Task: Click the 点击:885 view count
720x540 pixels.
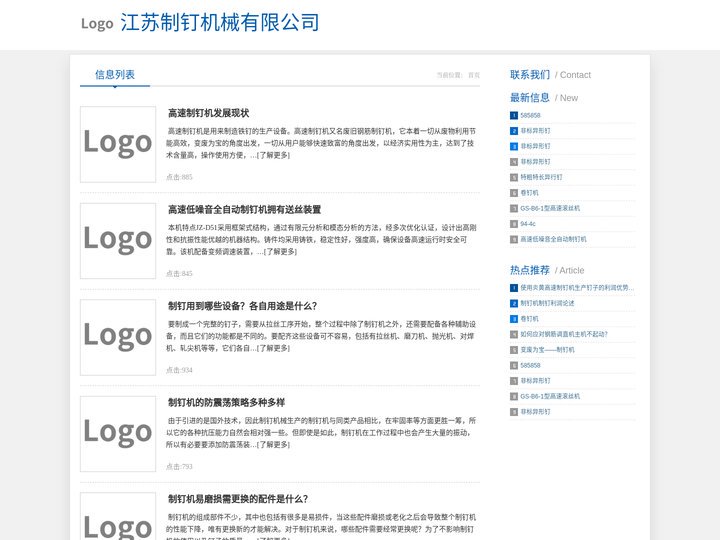Action: click(179, 177)
